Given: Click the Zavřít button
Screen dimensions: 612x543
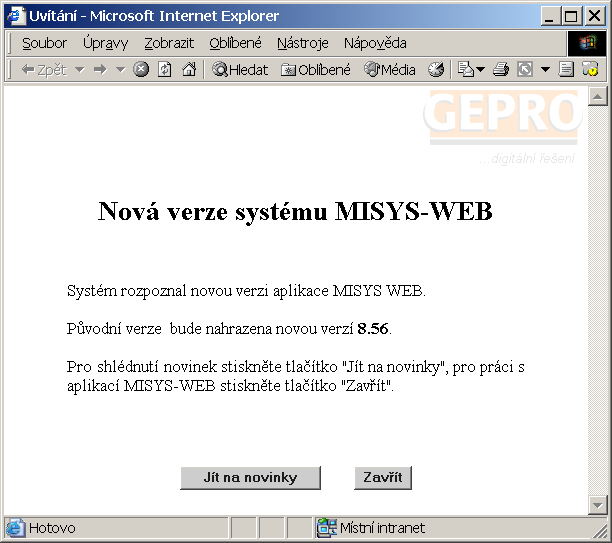Looking at the screenshot, I should click(x=382, y=477).
